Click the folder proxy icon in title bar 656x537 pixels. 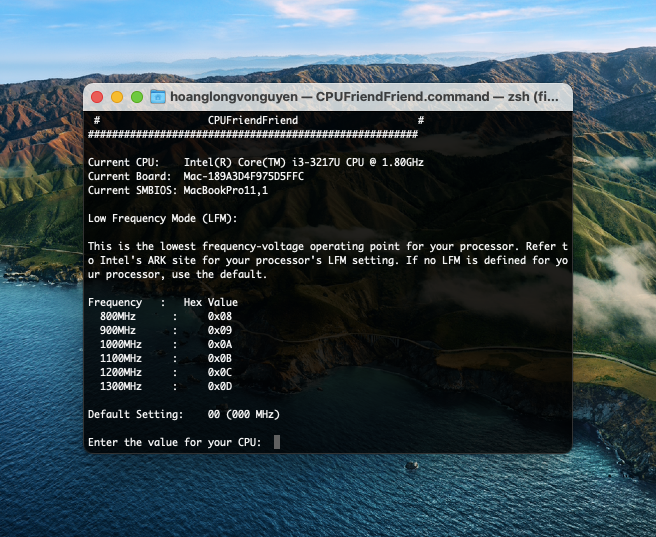158,97
